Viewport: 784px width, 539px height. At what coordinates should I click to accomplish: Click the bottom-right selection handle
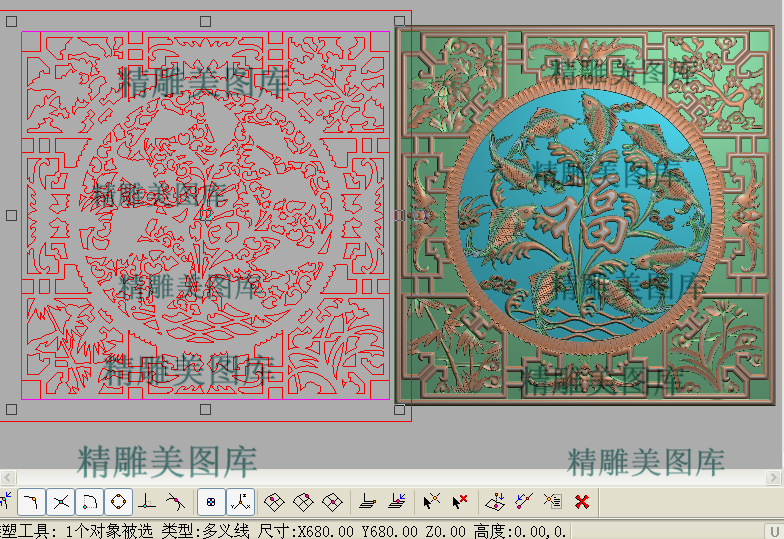[400, 410]
